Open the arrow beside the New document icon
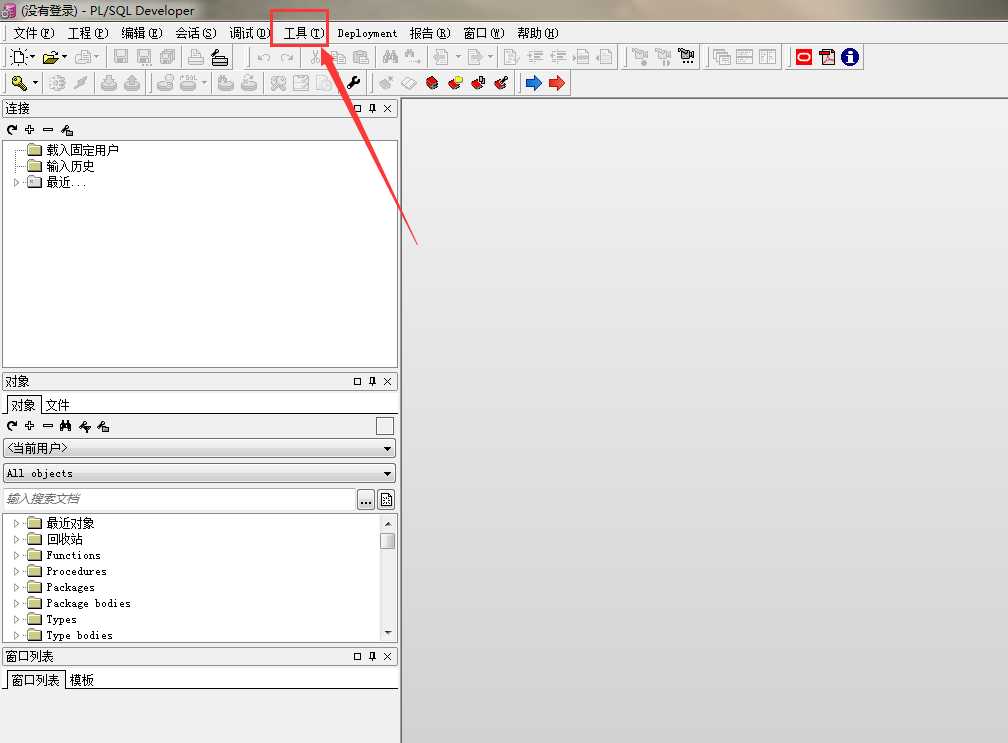This screenshot has width=1008, height=743. pos(32,57)
